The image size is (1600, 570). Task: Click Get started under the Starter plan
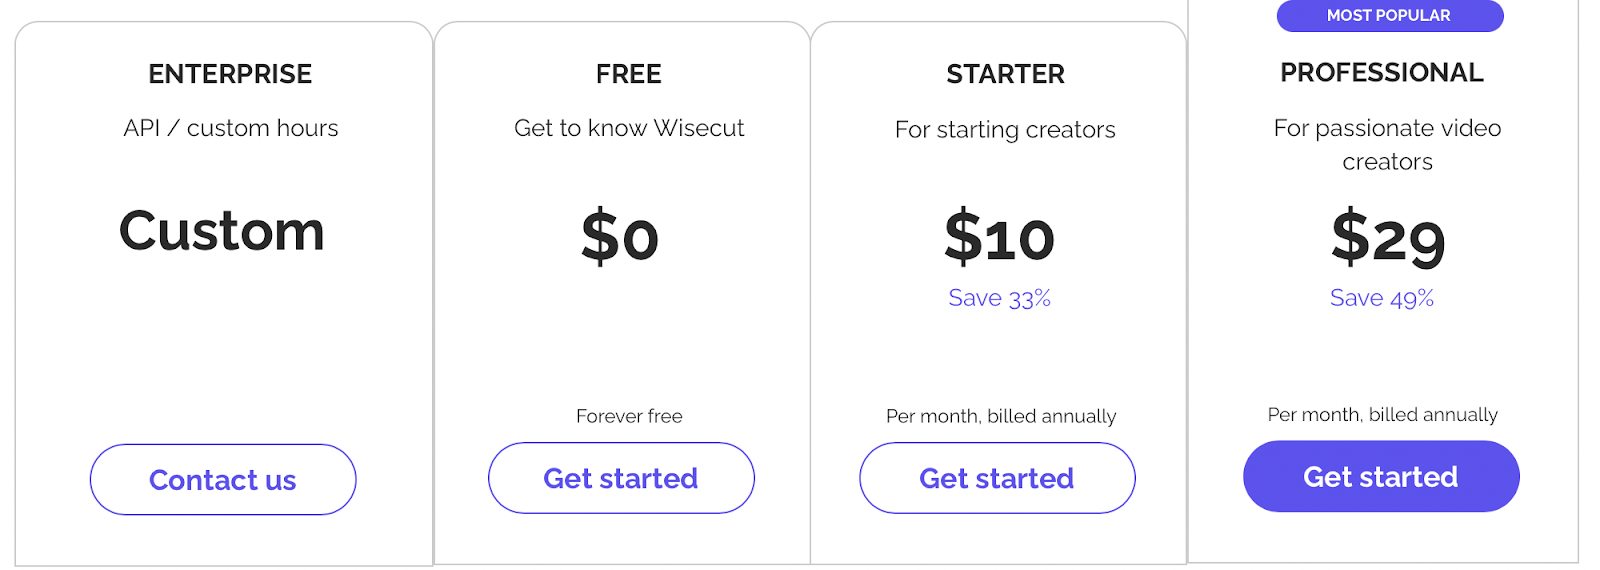point(997,478)
